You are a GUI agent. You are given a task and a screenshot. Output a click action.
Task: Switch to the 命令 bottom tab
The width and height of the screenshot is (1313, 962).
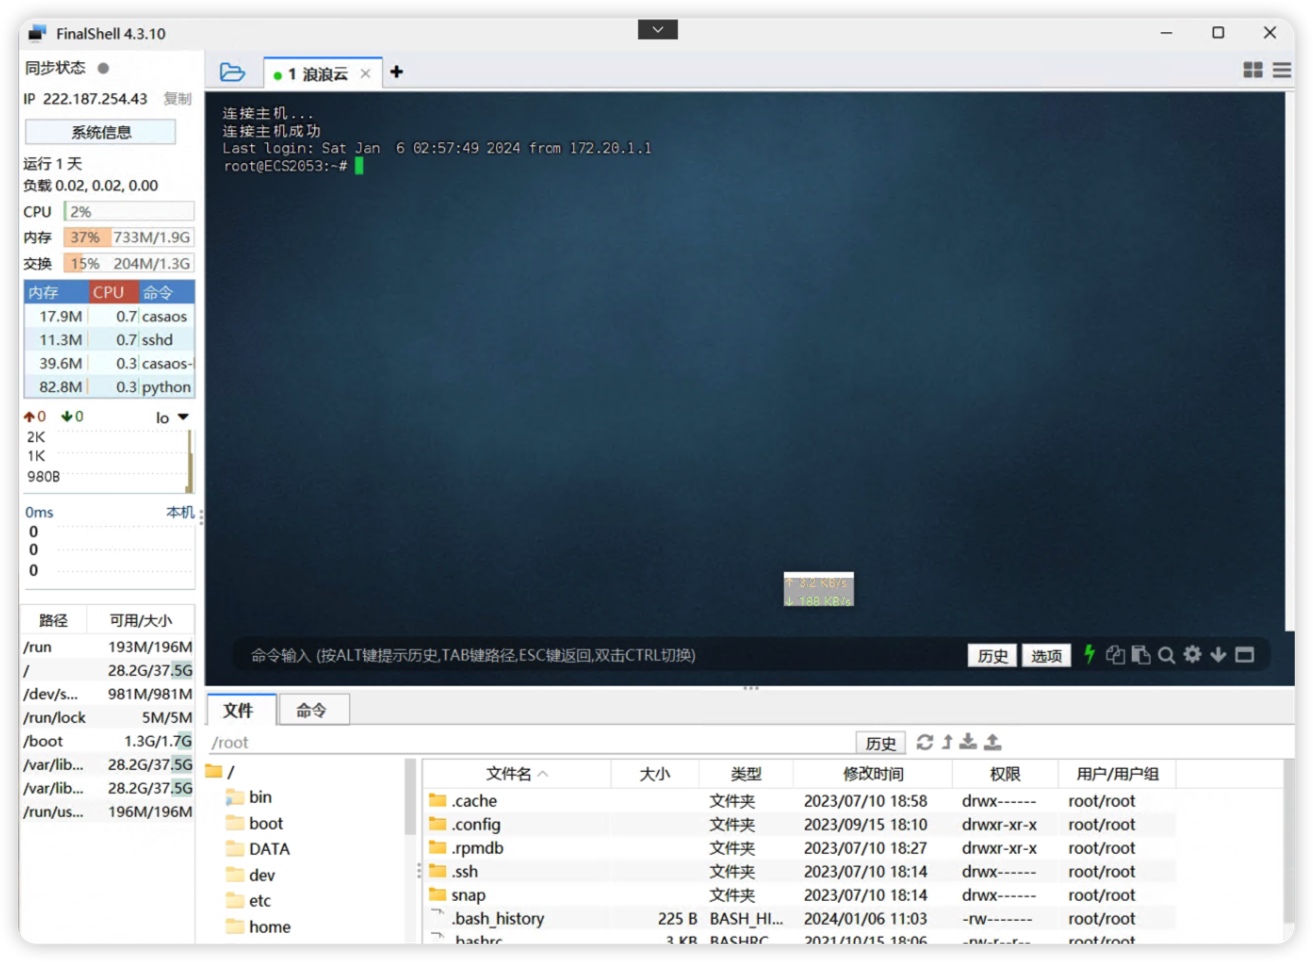(312, 709)
